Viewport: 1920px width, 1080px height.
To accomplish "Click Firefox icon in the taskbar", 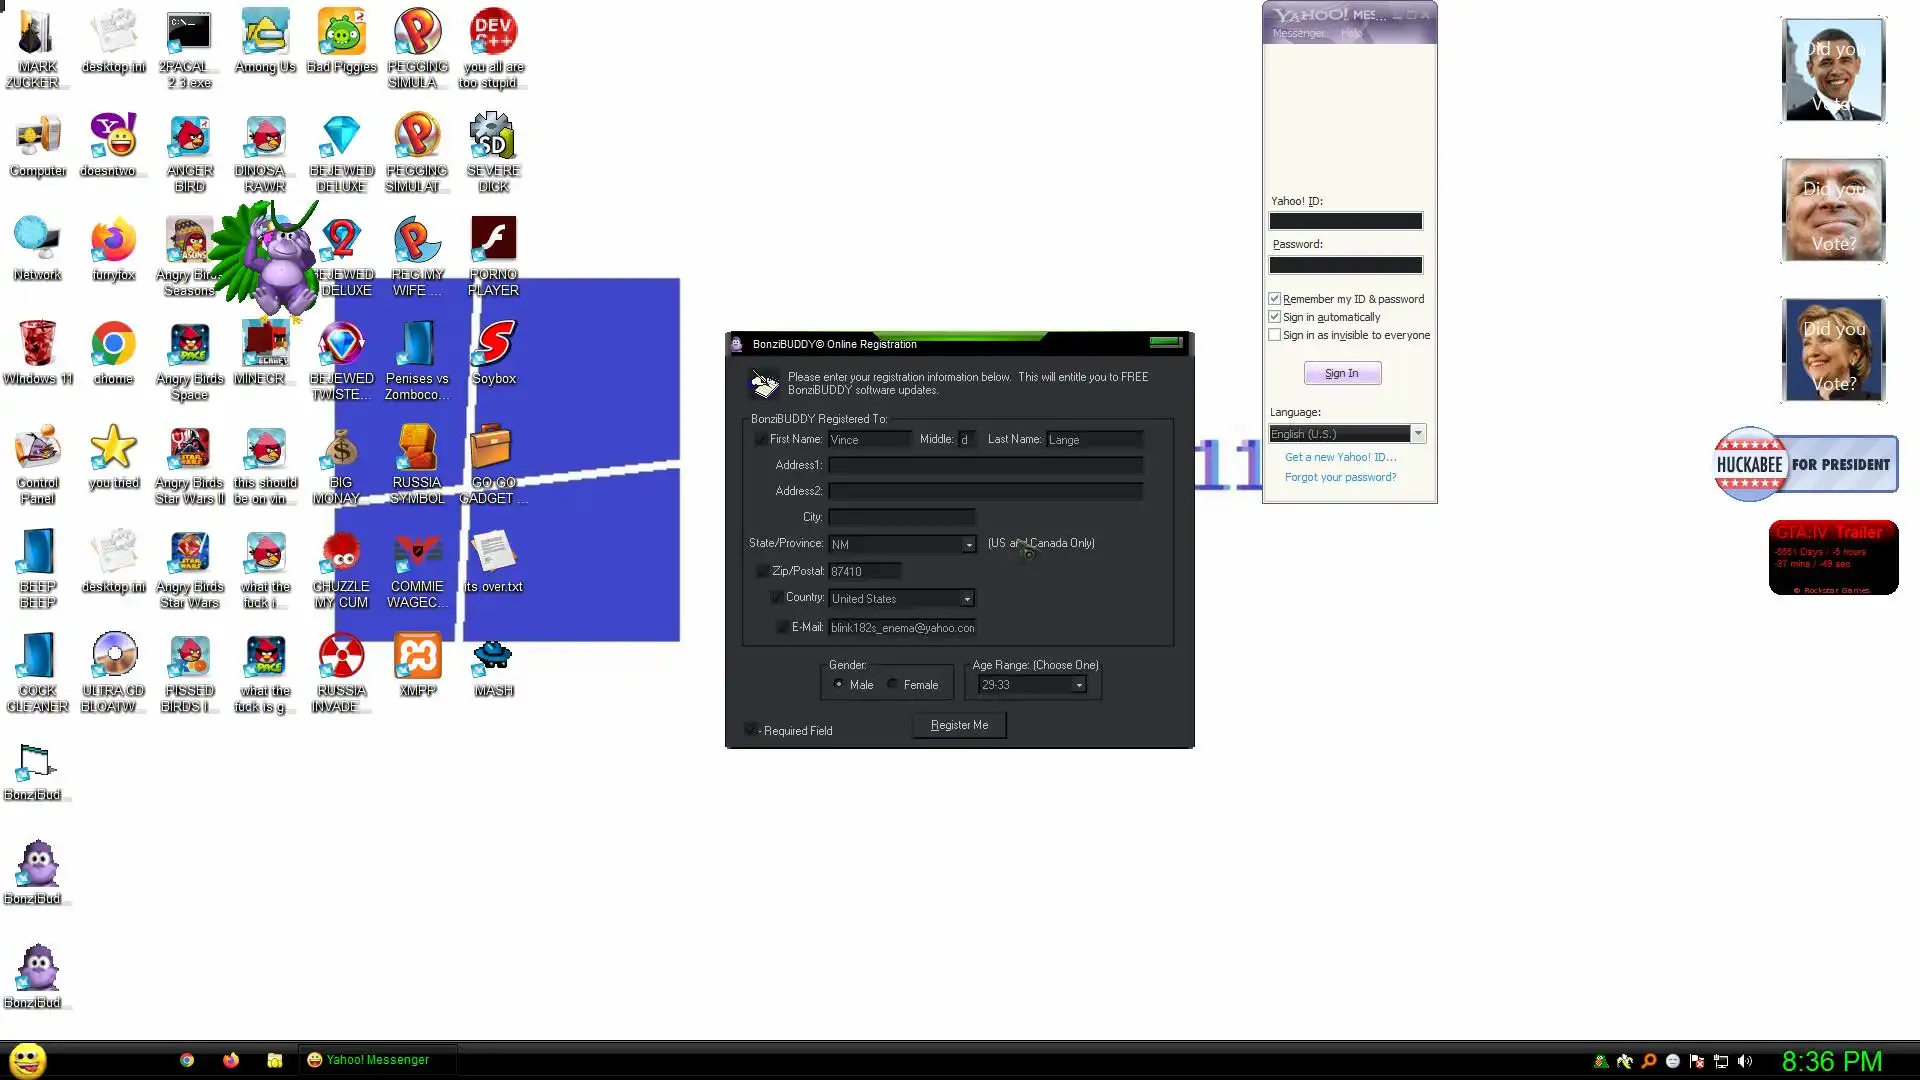I will (231, 1060).
